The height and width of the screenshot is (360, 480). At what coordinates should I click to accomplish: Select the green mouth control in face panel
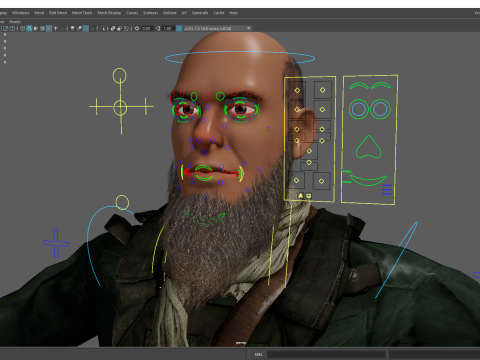coord(368,180)
